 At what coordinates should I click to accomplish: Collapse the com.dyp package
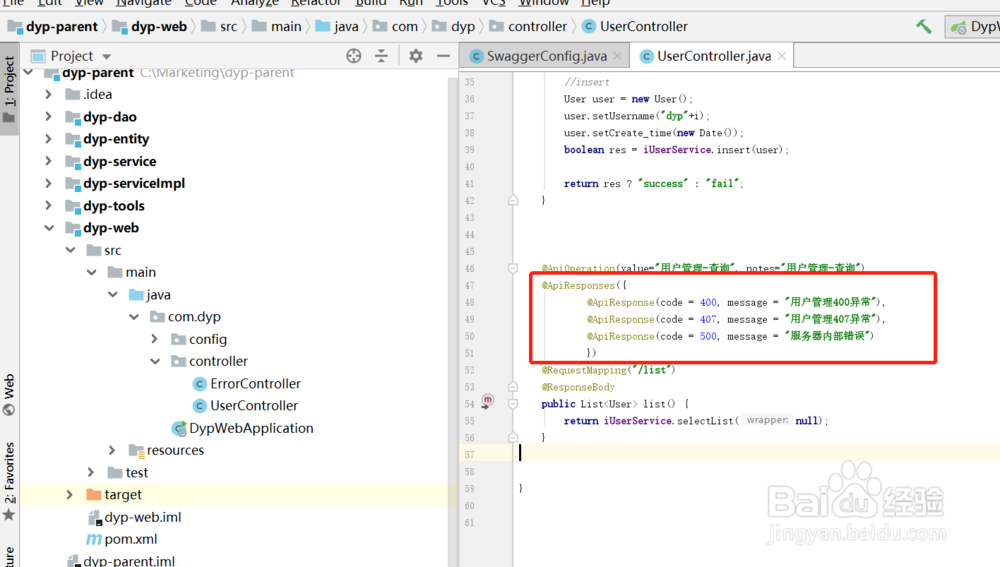coord(133,317)
